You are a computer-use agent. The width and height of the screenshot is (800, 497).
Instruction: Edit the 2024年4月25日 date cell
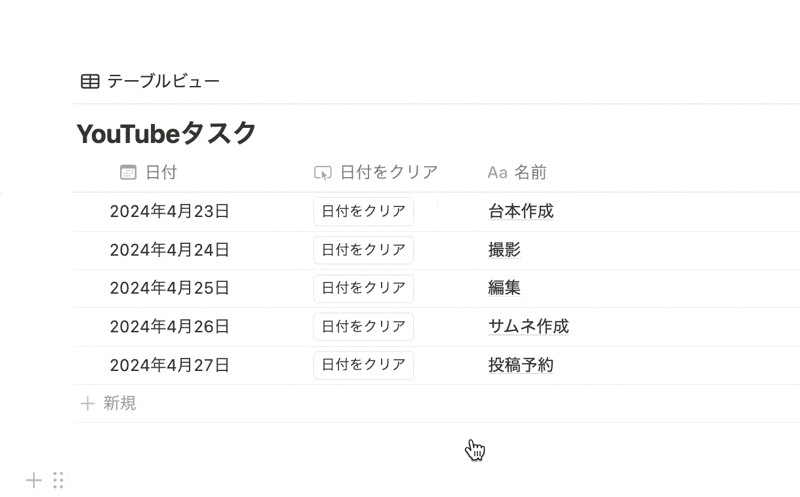[169, 288]
